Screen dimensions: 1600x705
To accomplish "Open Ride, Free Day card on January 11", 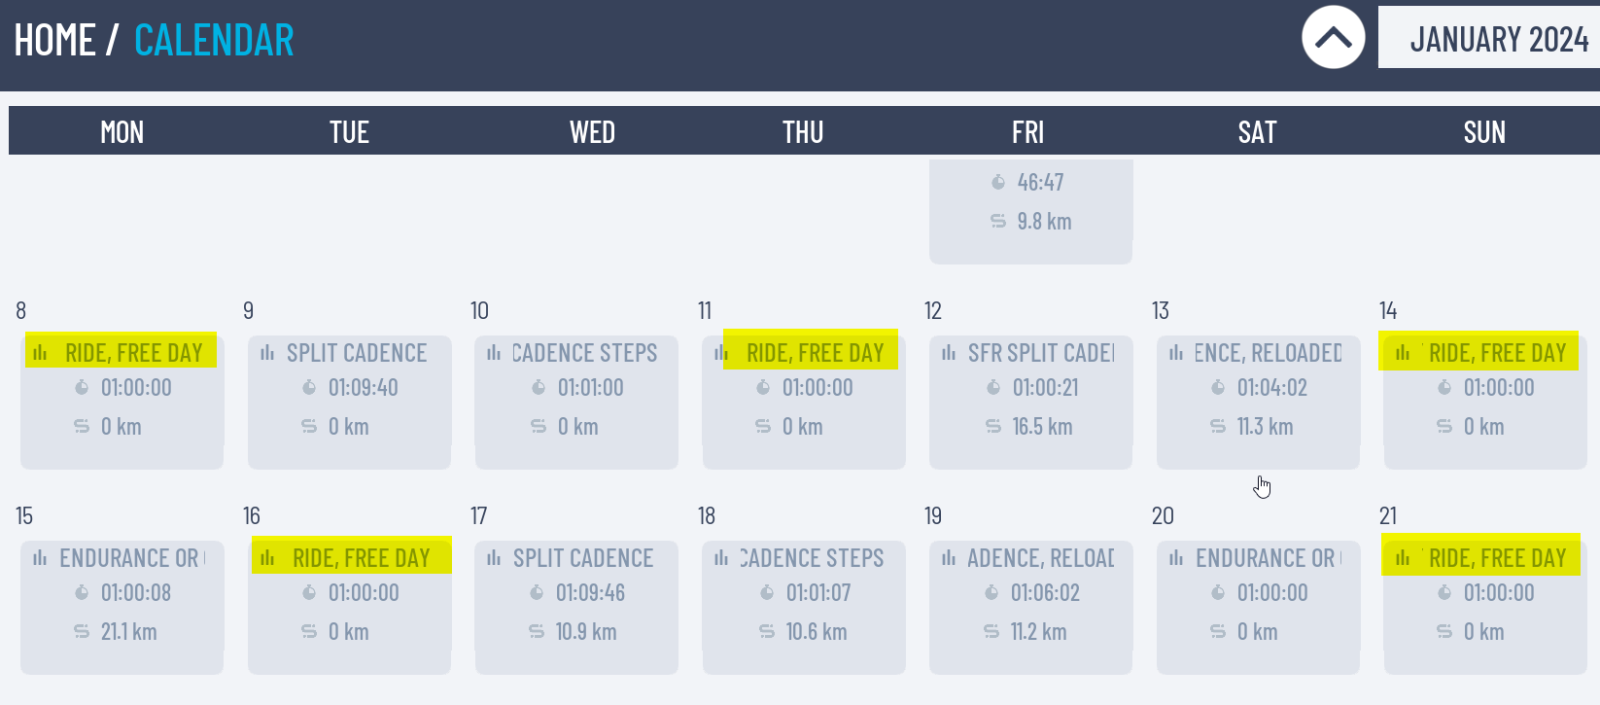I will click(804, 402).
